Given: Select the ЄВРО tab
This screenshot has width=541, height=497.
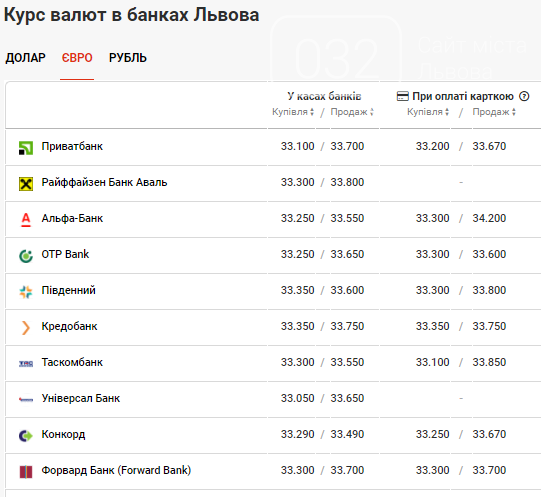Looking at the screenshot, I should click(77, 58).
